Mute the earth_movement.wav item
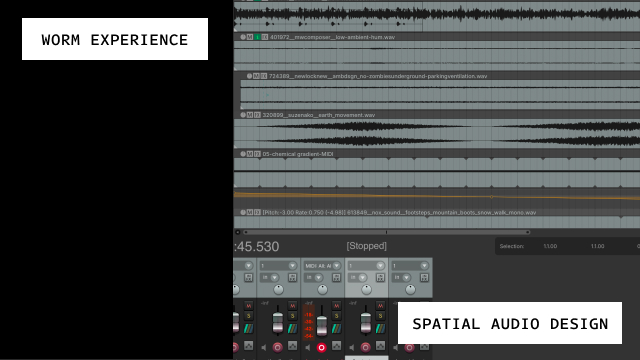The width and height of the screenshot is (640, 360). pyautogui.click(x=250, y=115)
